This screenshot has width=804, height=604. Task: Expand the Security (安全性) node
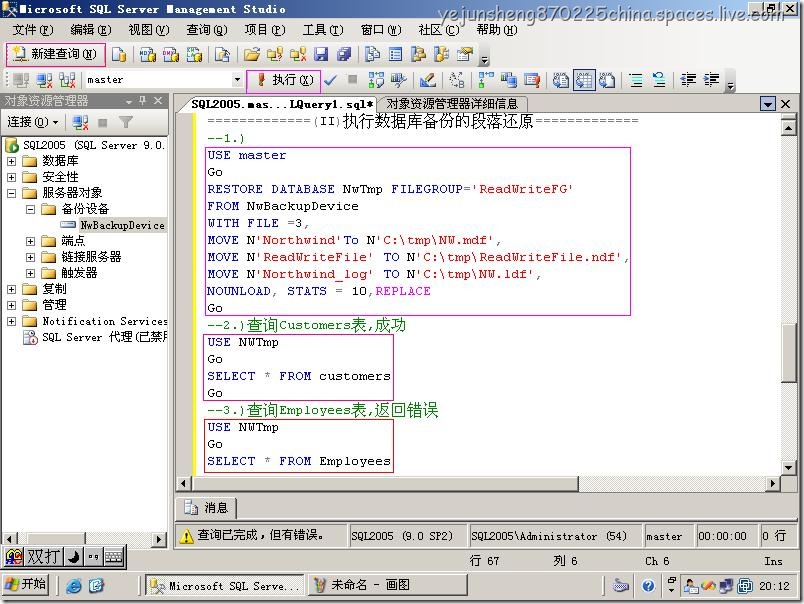[x=11, y=177]
